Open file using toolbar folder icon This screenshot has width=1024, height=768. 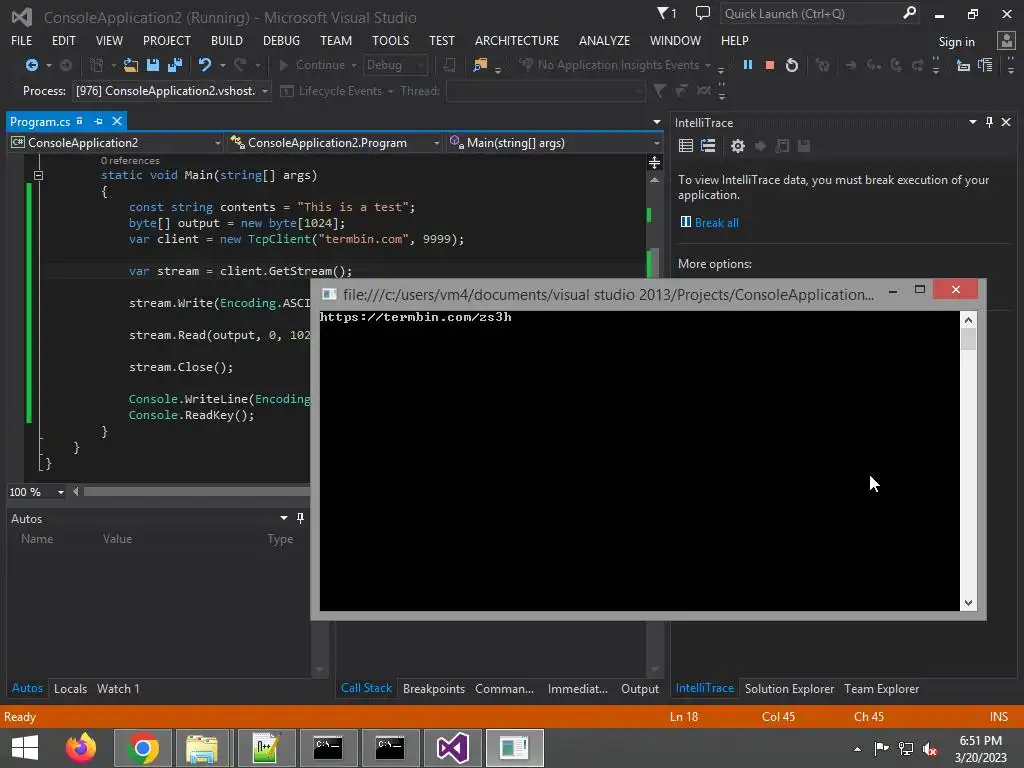coord(131,65)
